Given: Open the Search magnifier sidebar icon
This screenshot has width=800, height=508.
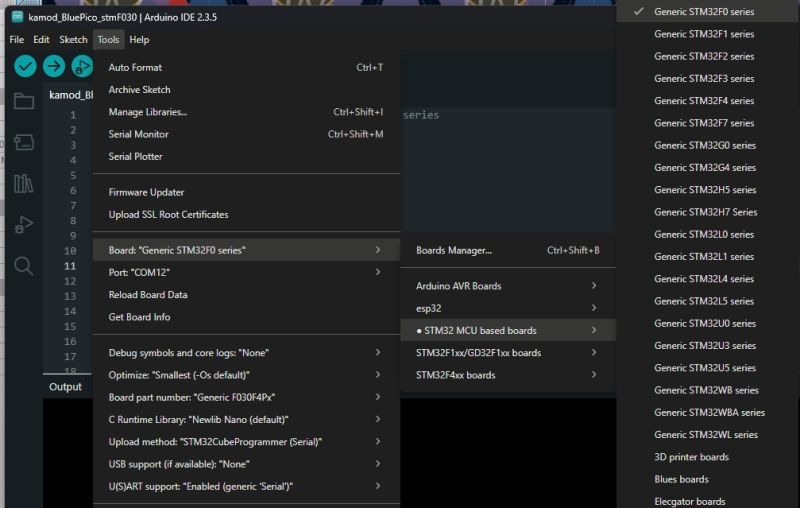Looking at the screenshot, I should (23, 266).
